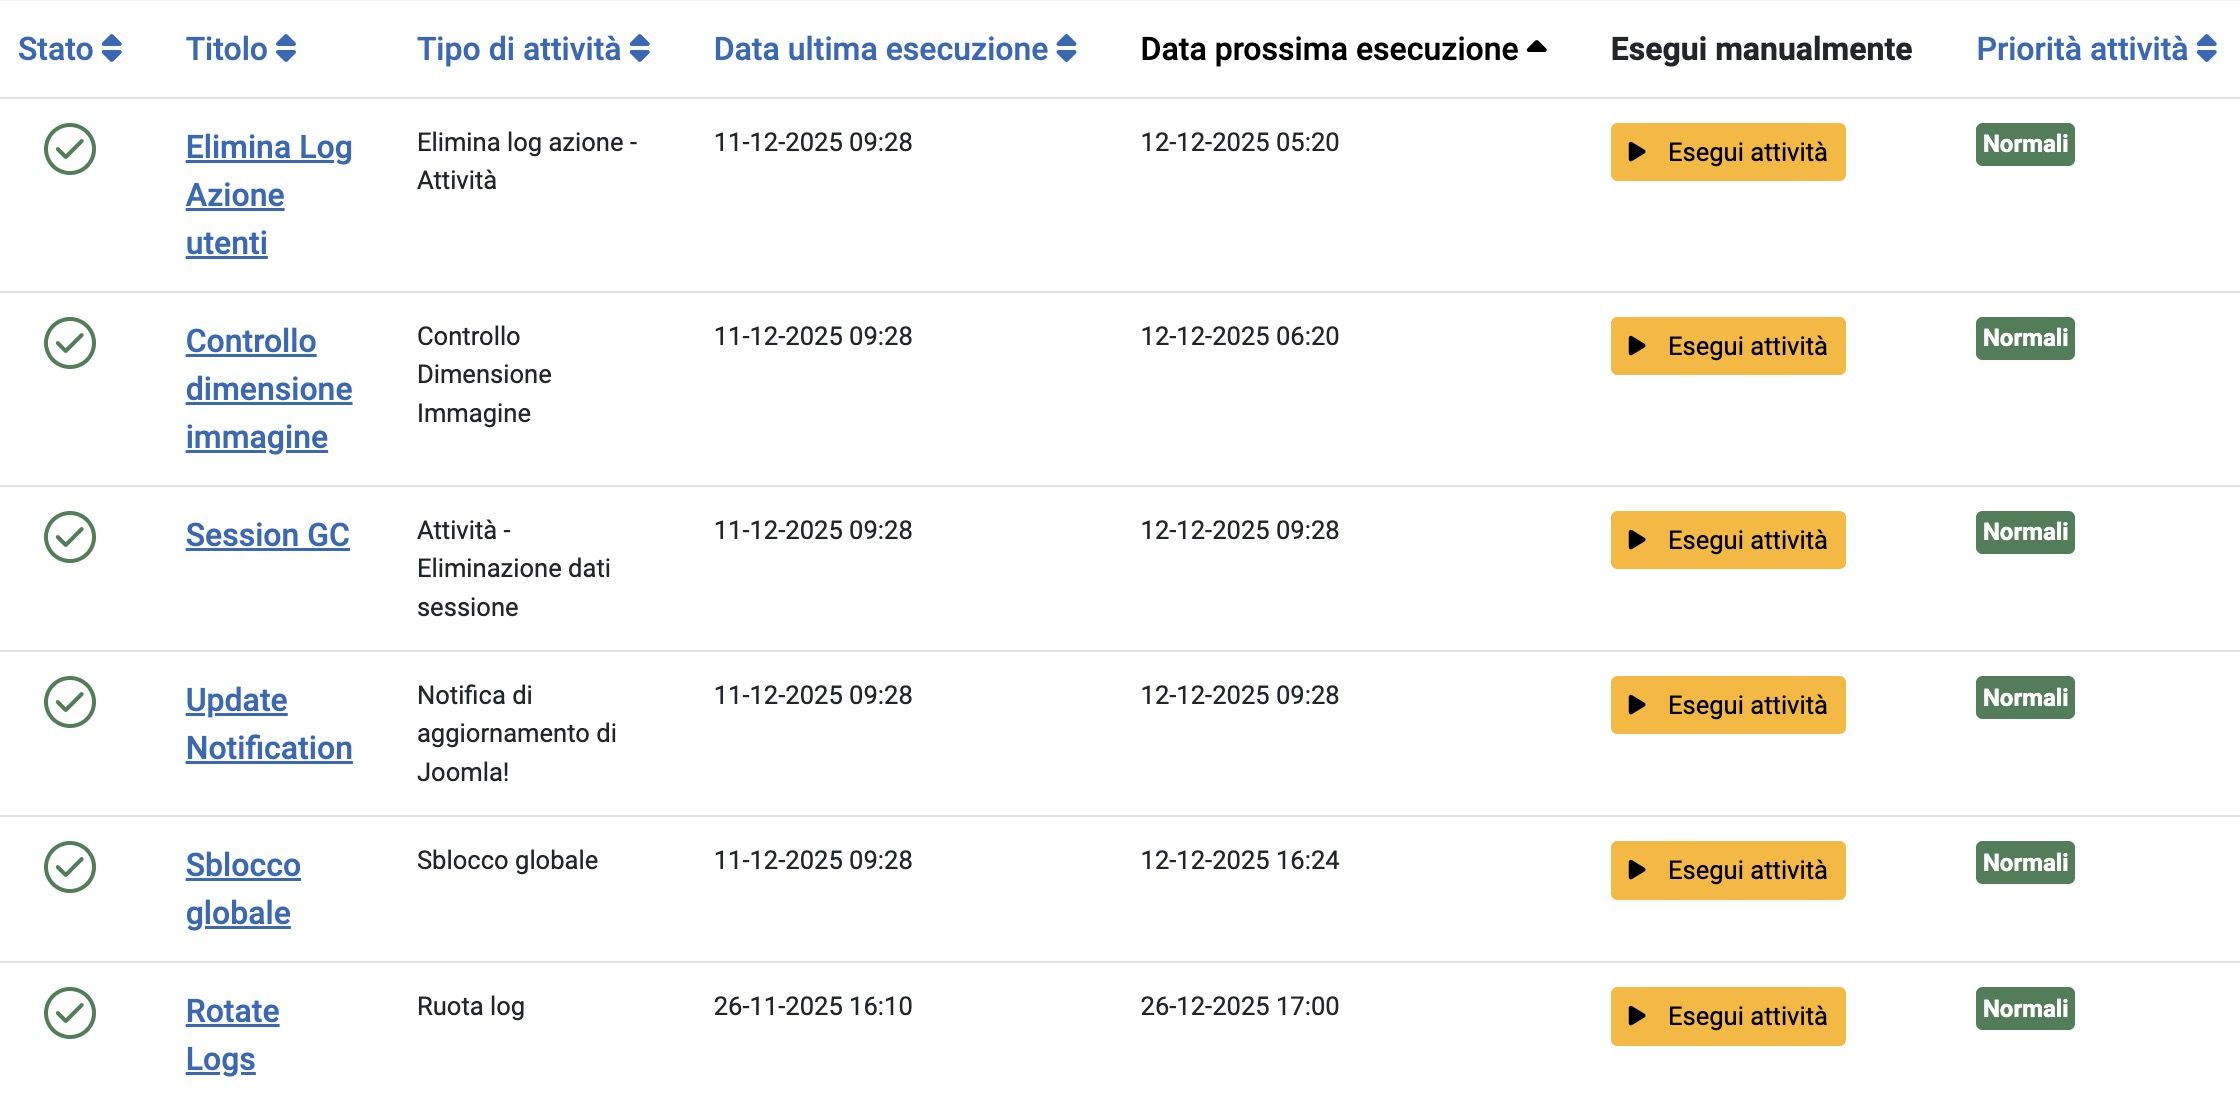The width and height of the screenshot is (2240, 1106).
Task: Open the Controllo dimensione immagine task
Action: click(268, 389)
